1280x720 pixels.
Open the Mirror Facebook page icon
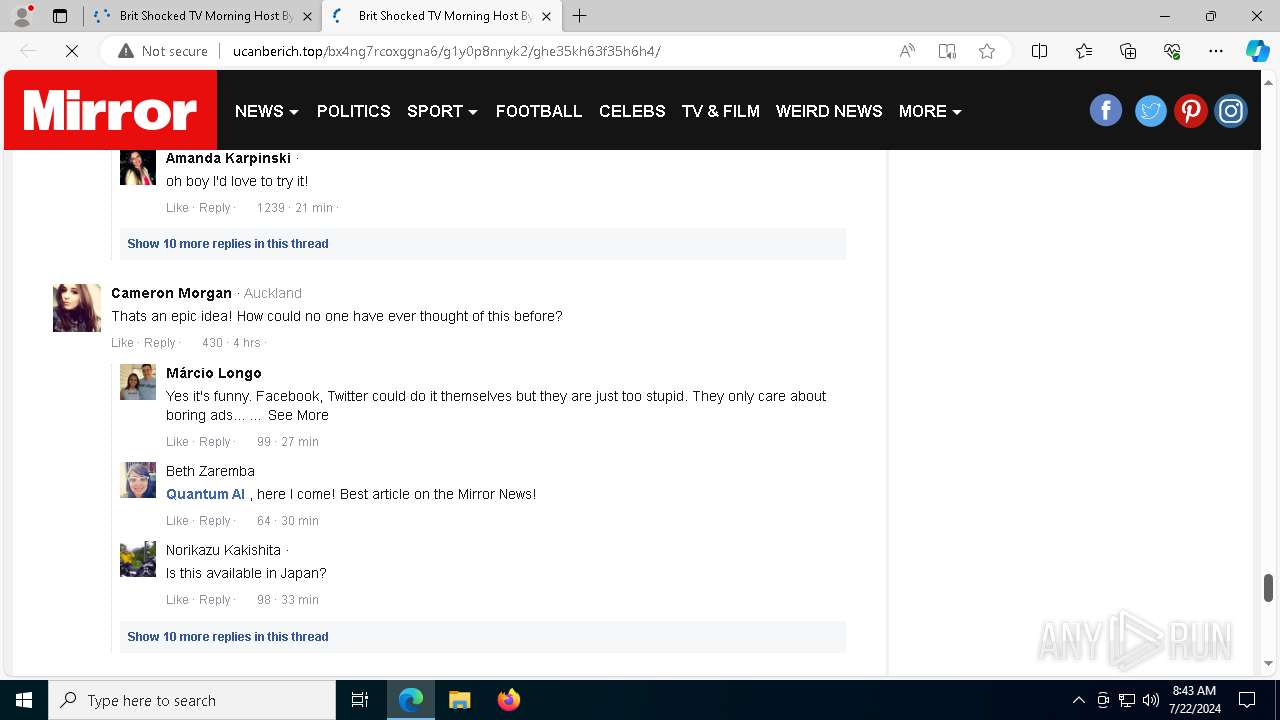1106,110
